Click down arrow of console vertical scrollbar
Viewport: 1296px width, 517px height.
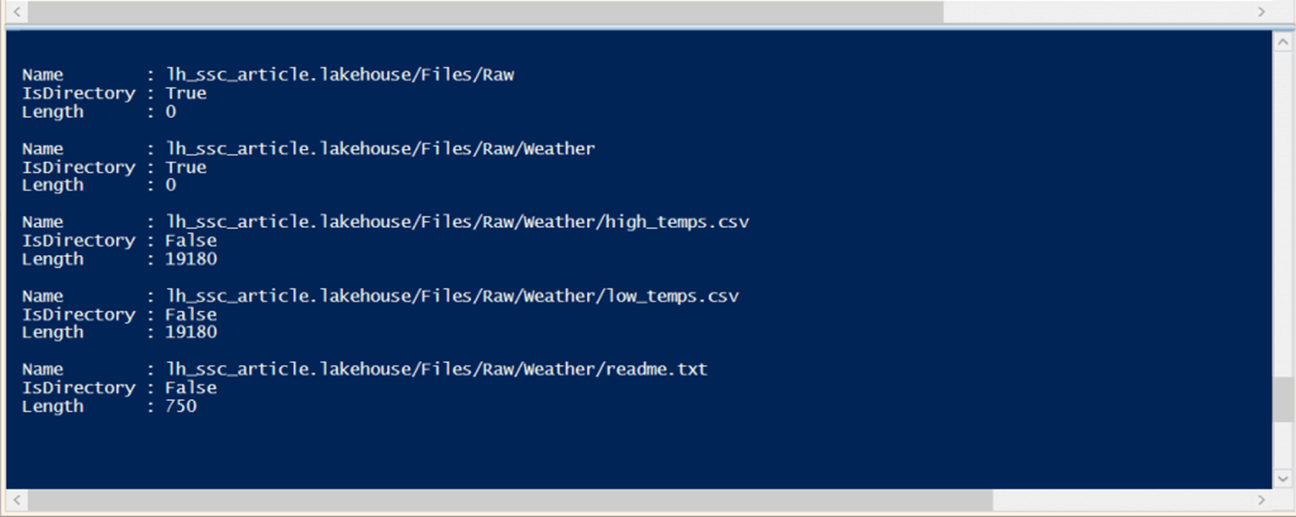(x=1283, y=479)
